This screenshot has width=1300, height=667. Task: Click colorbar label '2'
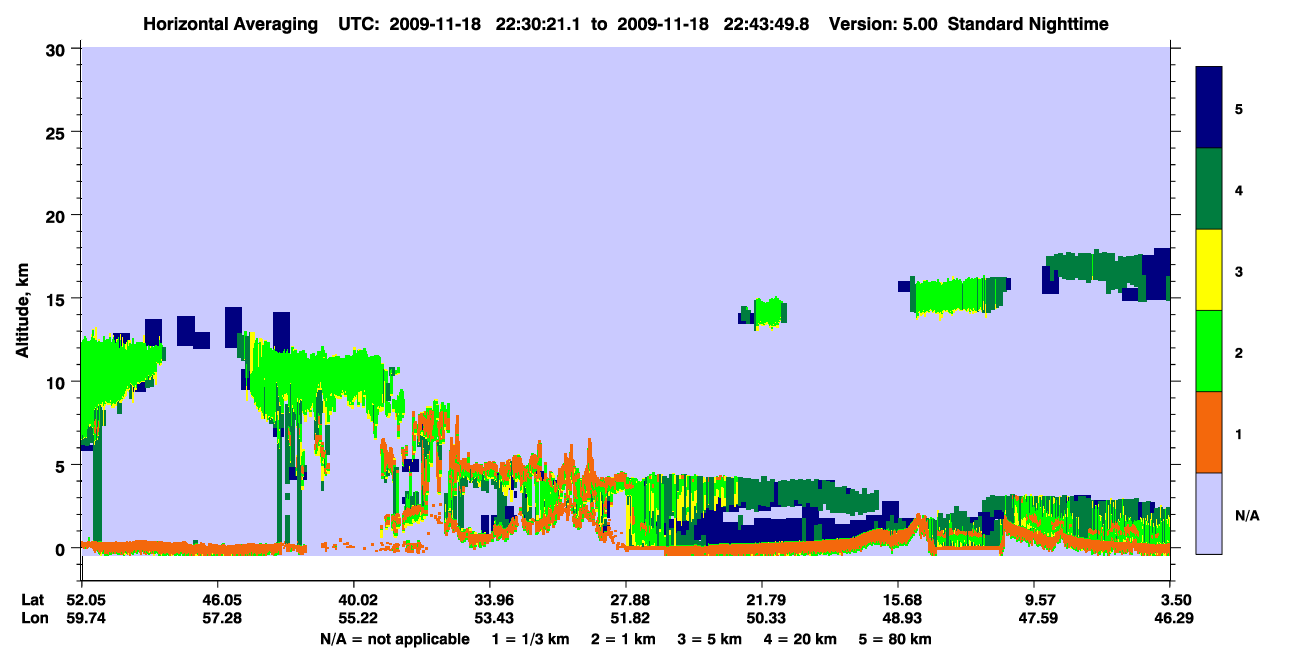coord(1239,351)
